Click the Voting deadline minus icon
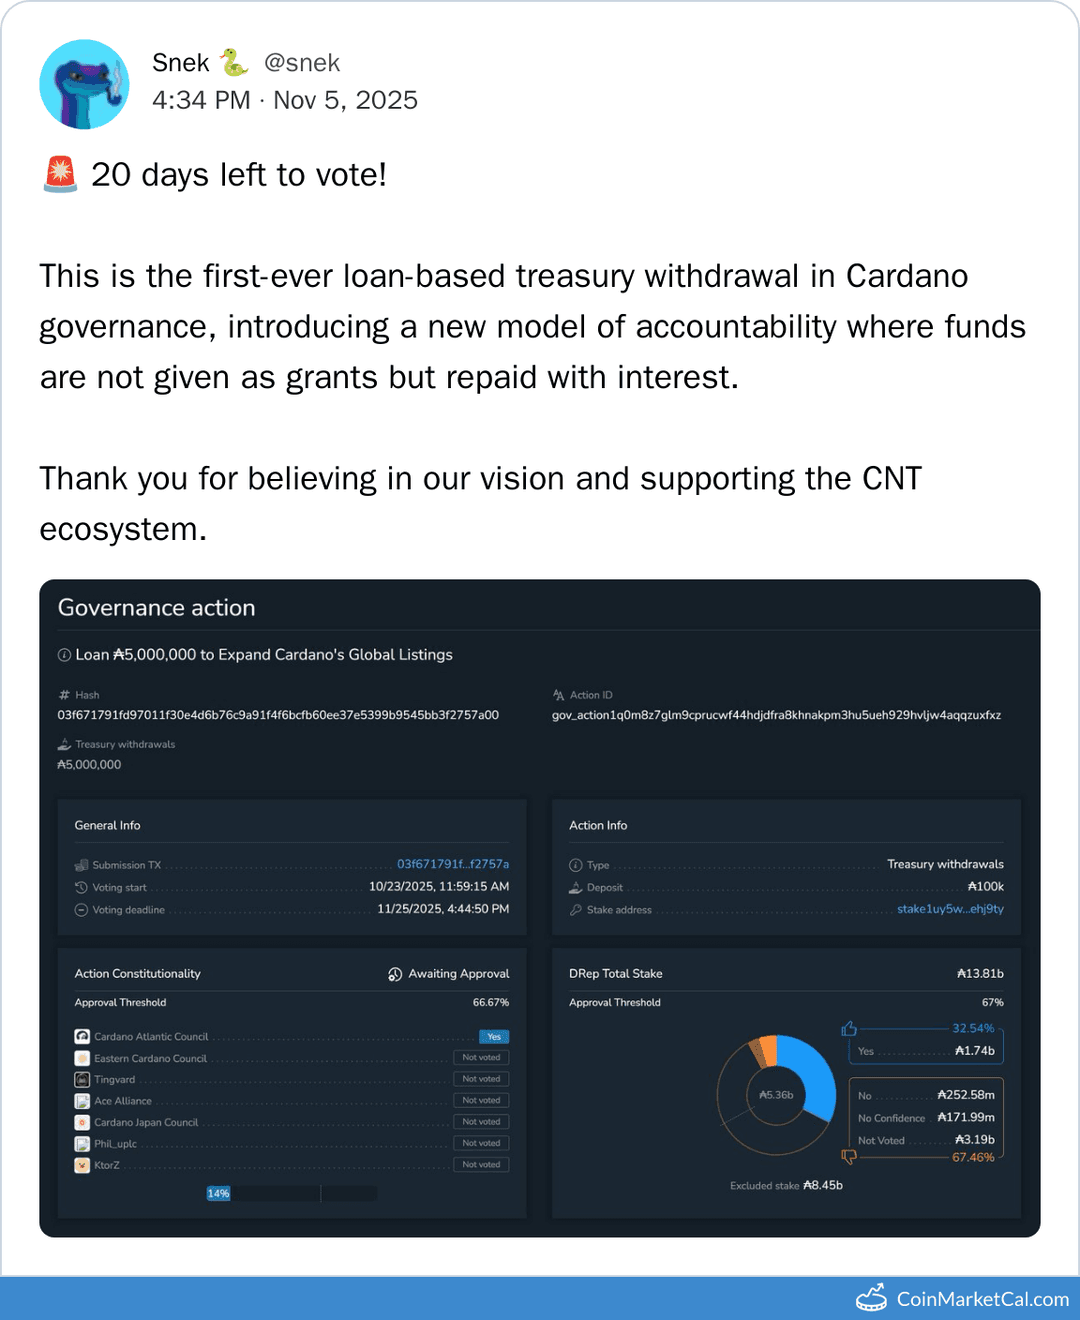Image resolution: width=1080 pixels, height=1320 pixels. coord(80,909)
